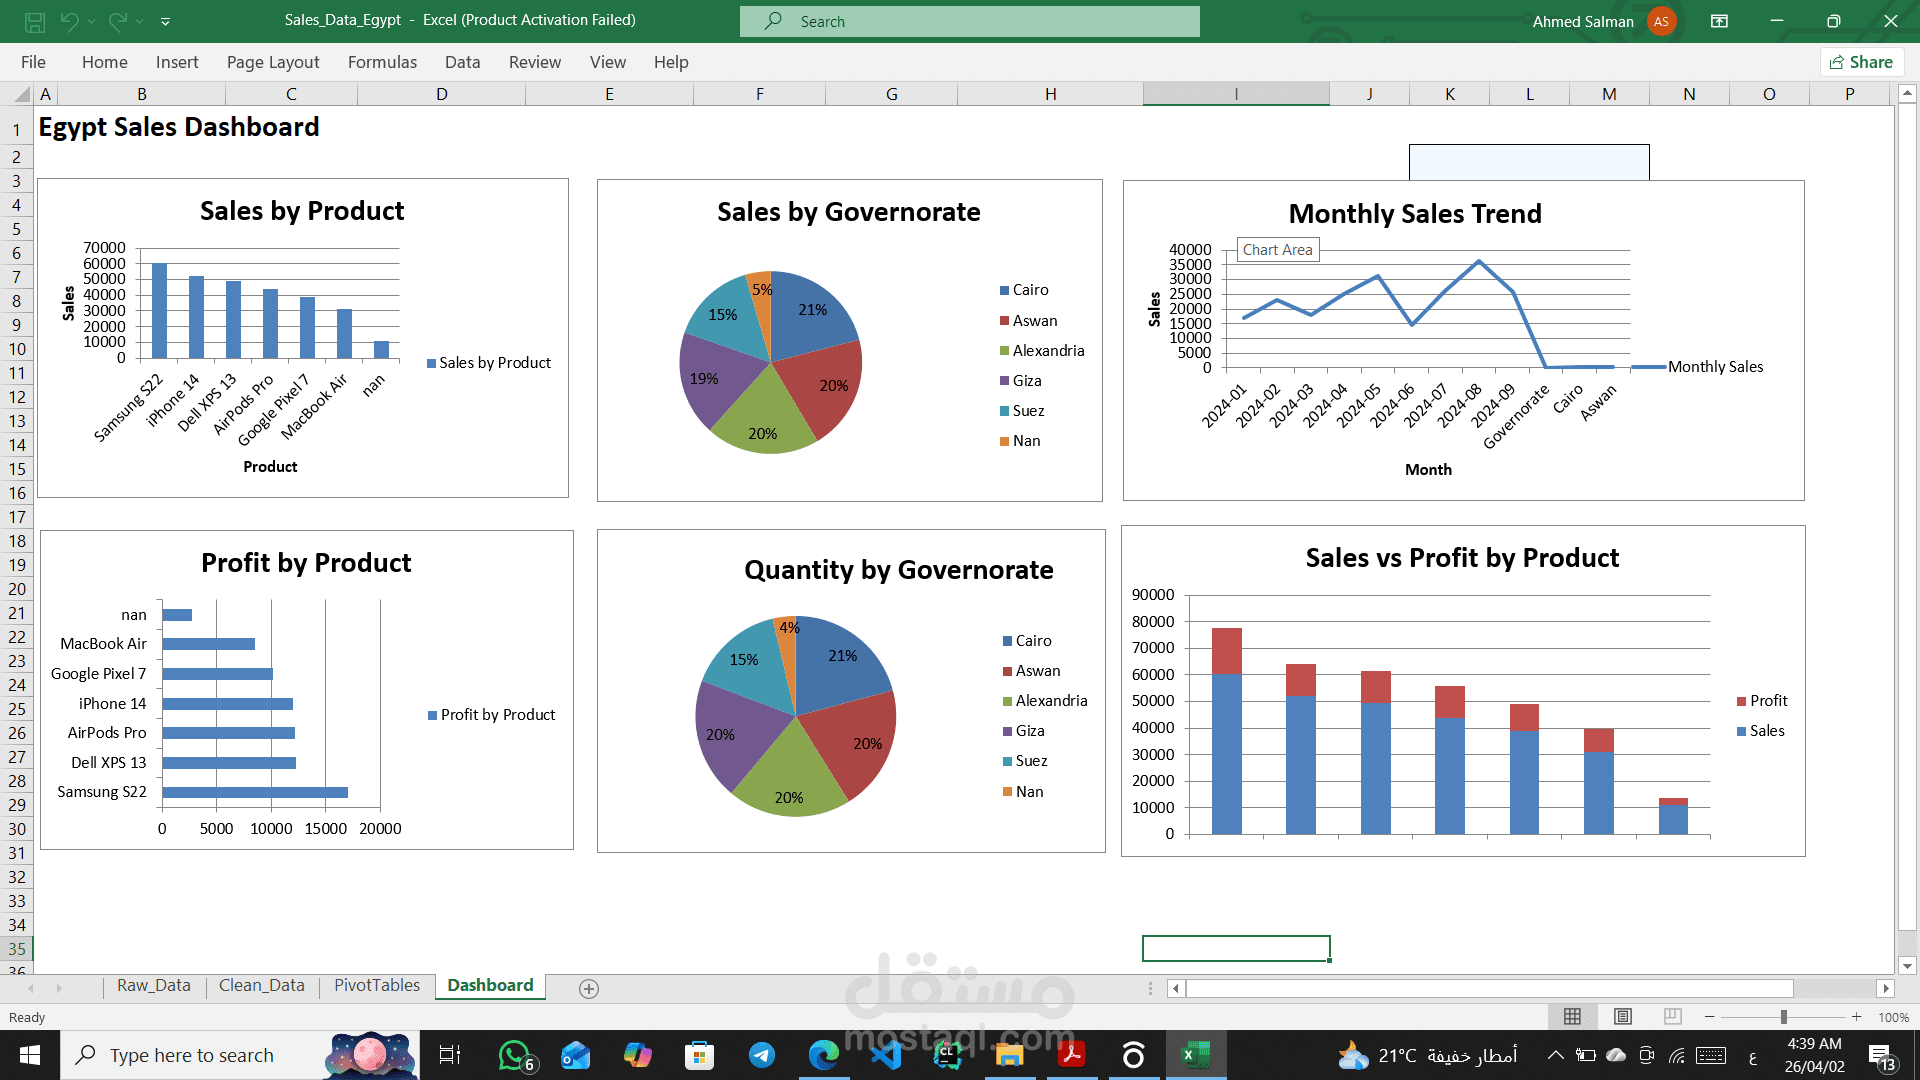Click the zoom slider handle
The height and width of the screenshot is (1080, 1920).
click(x=1783, y=1017)
